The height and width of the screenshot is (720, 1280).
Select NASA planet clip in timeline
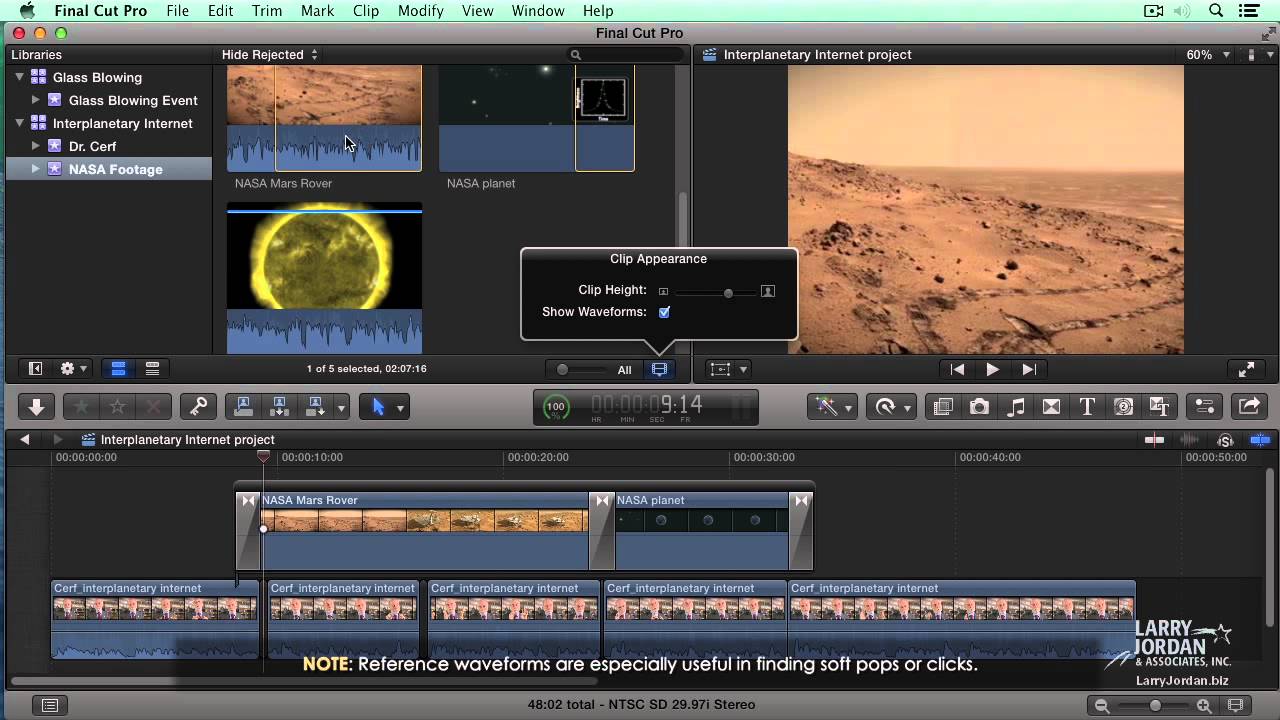701,530
